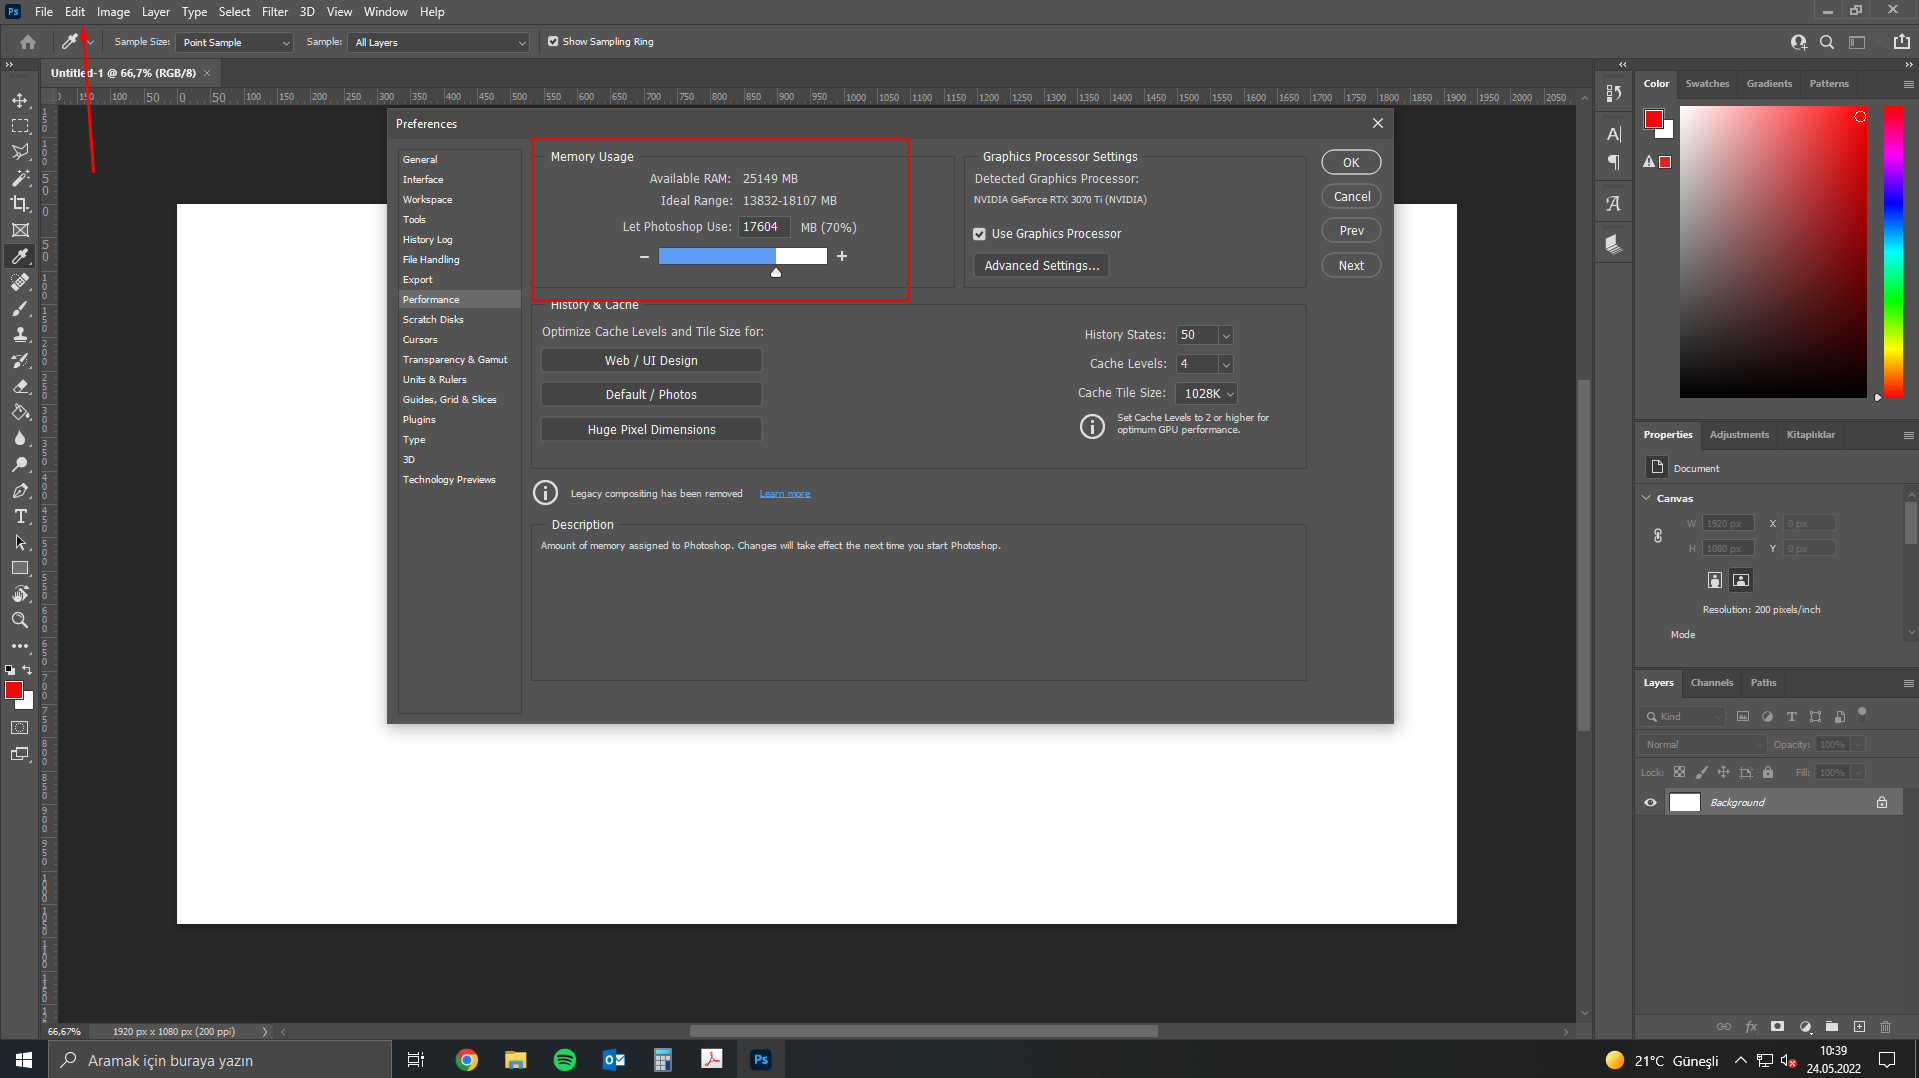Viewport: 1919px width, 1078px height.
Task: Add a layer mask
Action: click(1777, 1027)
